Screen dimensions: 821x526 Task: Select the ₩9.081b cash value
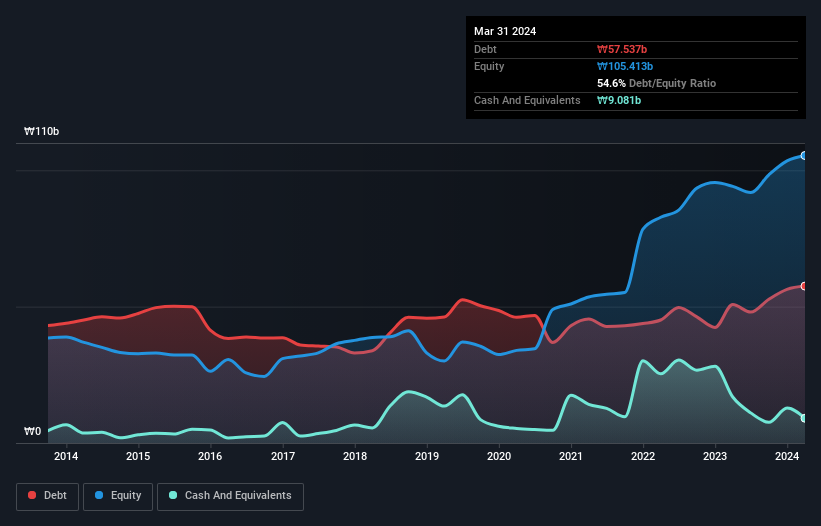tap(619, 100)
